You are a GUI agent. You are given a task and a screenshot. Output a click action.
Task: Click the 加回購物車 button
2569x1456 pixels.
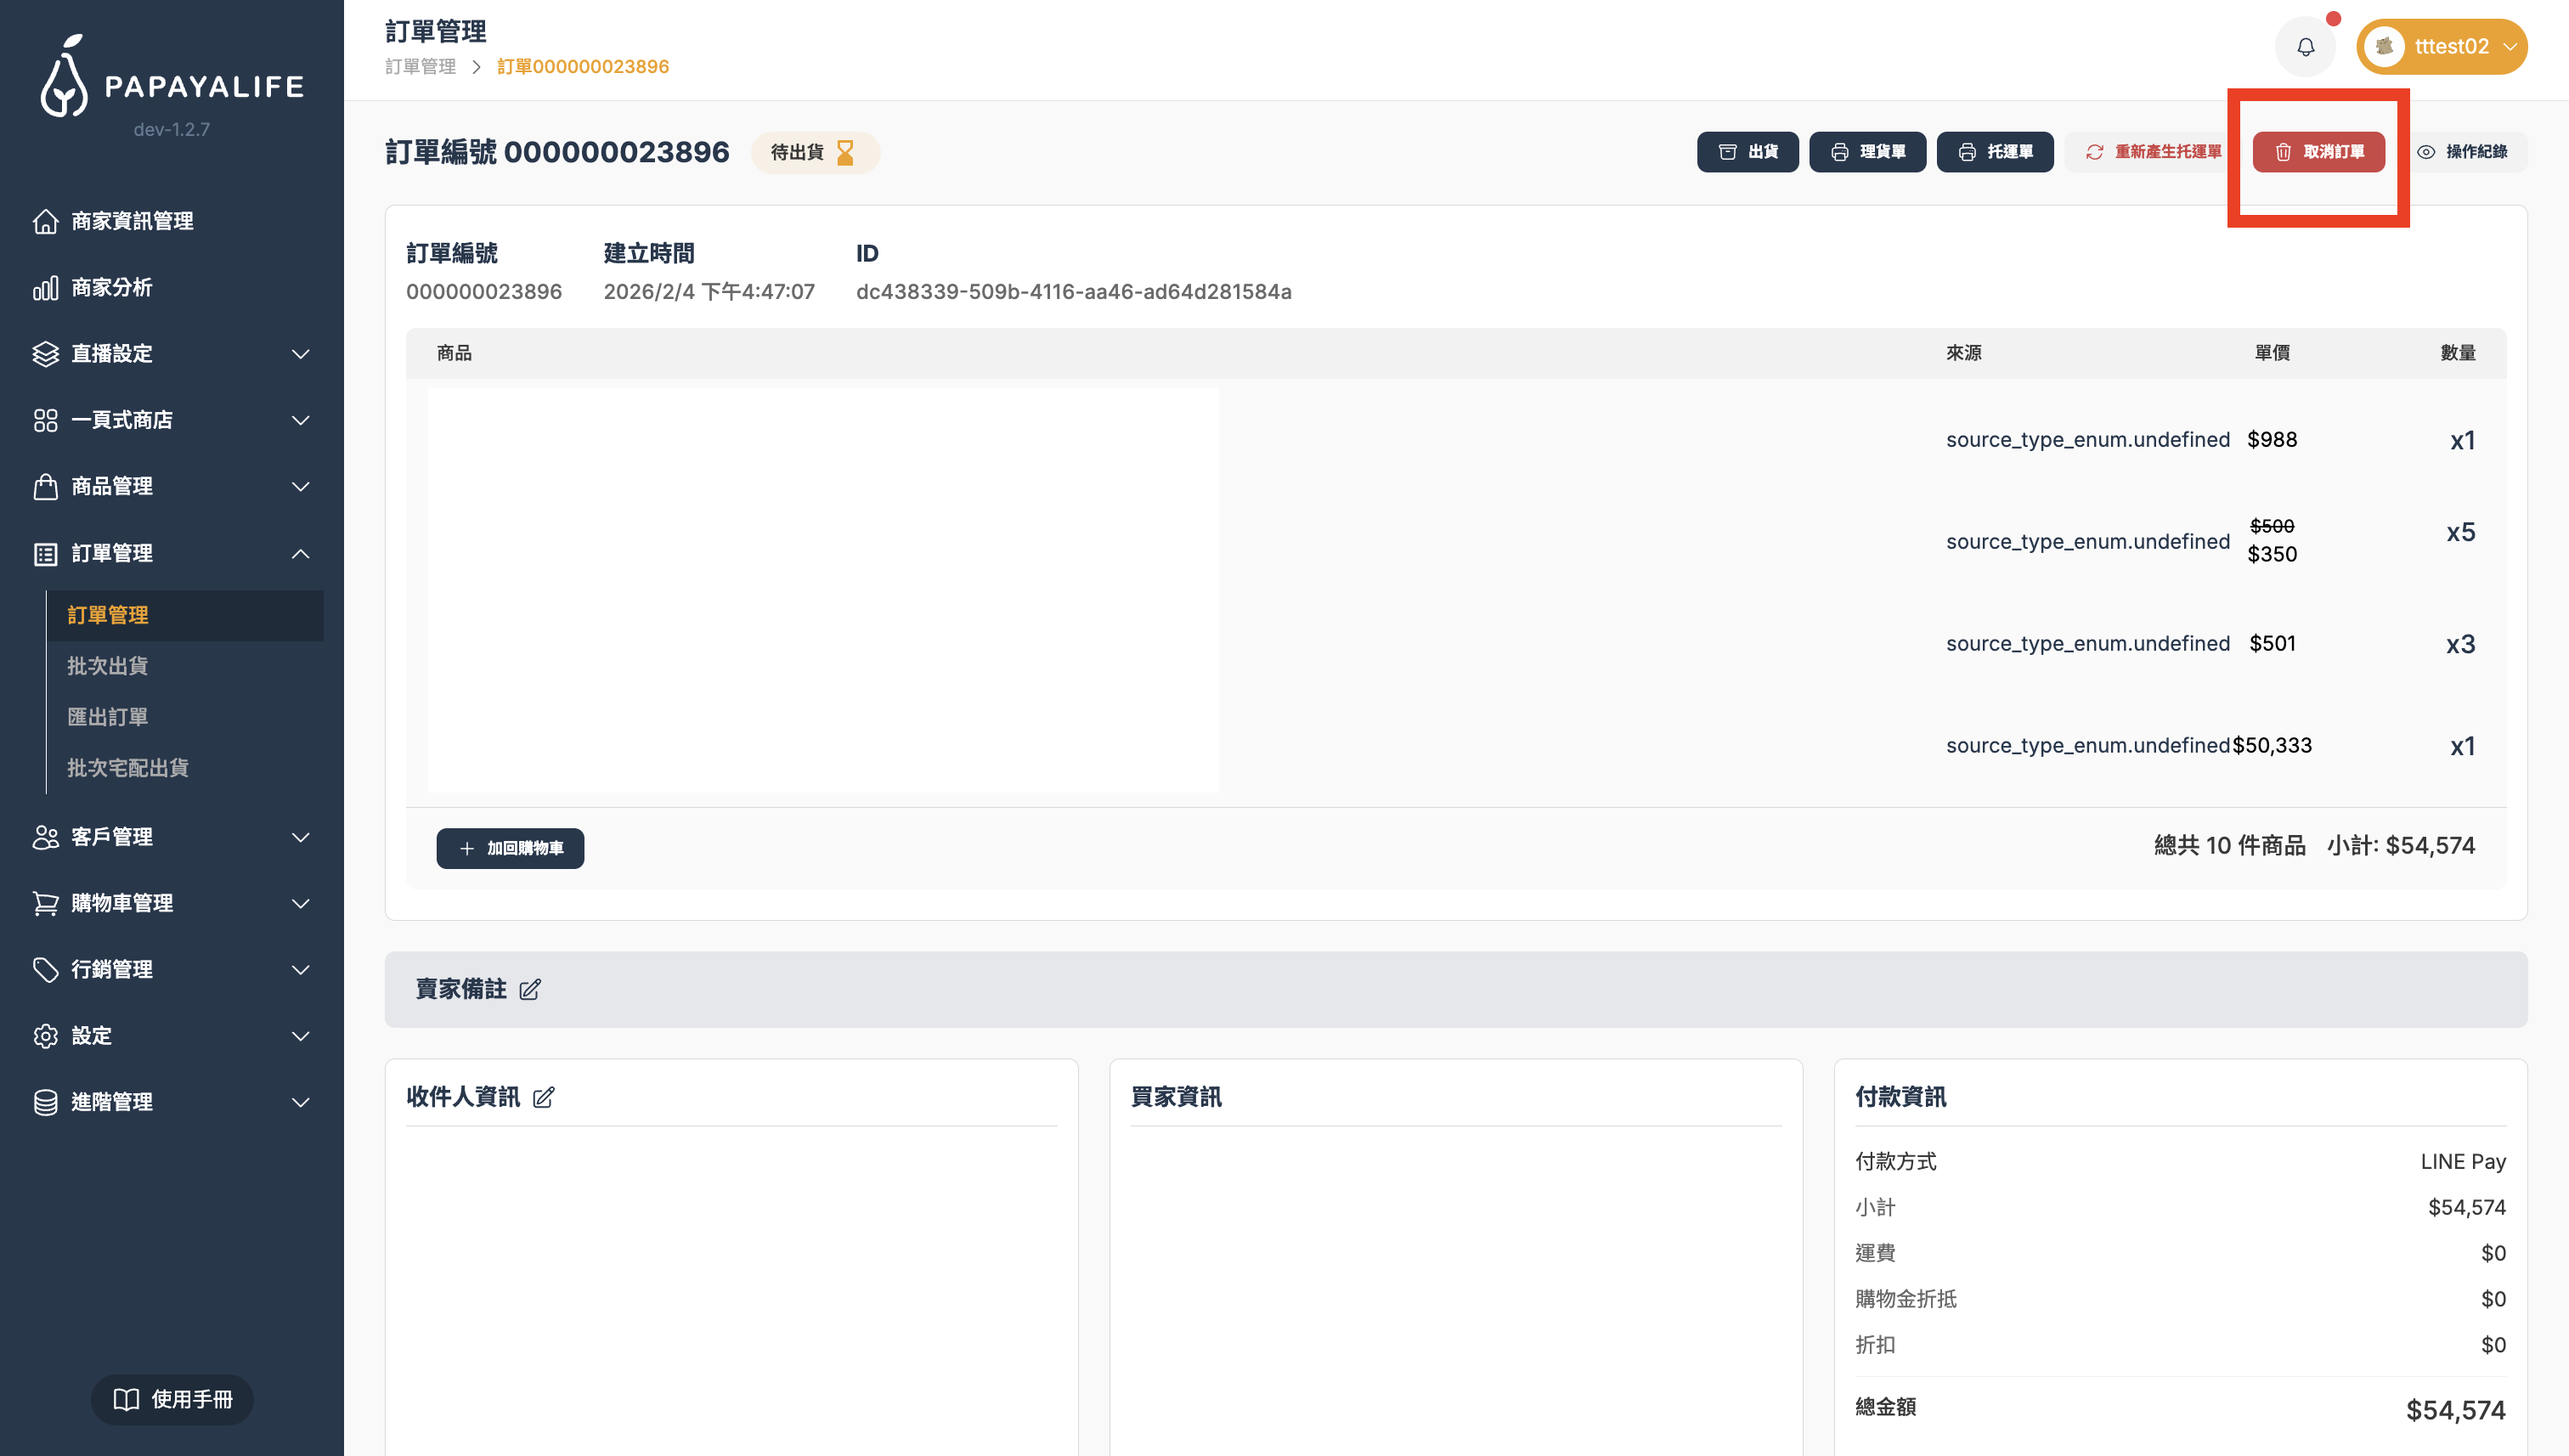click(510, 849)
